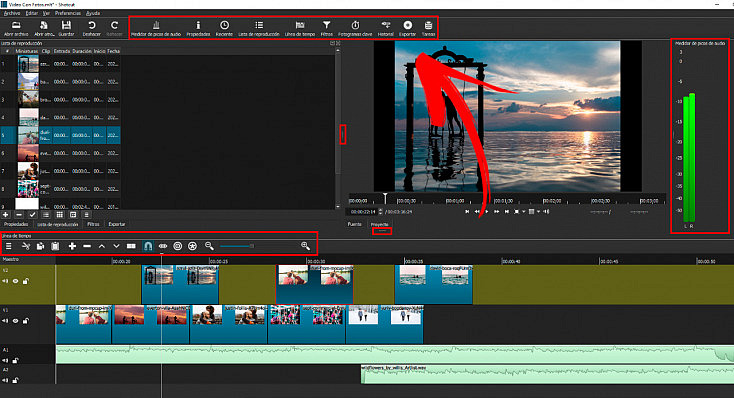Toggle the magnet snap button in the timeline

tap(147, 246)
